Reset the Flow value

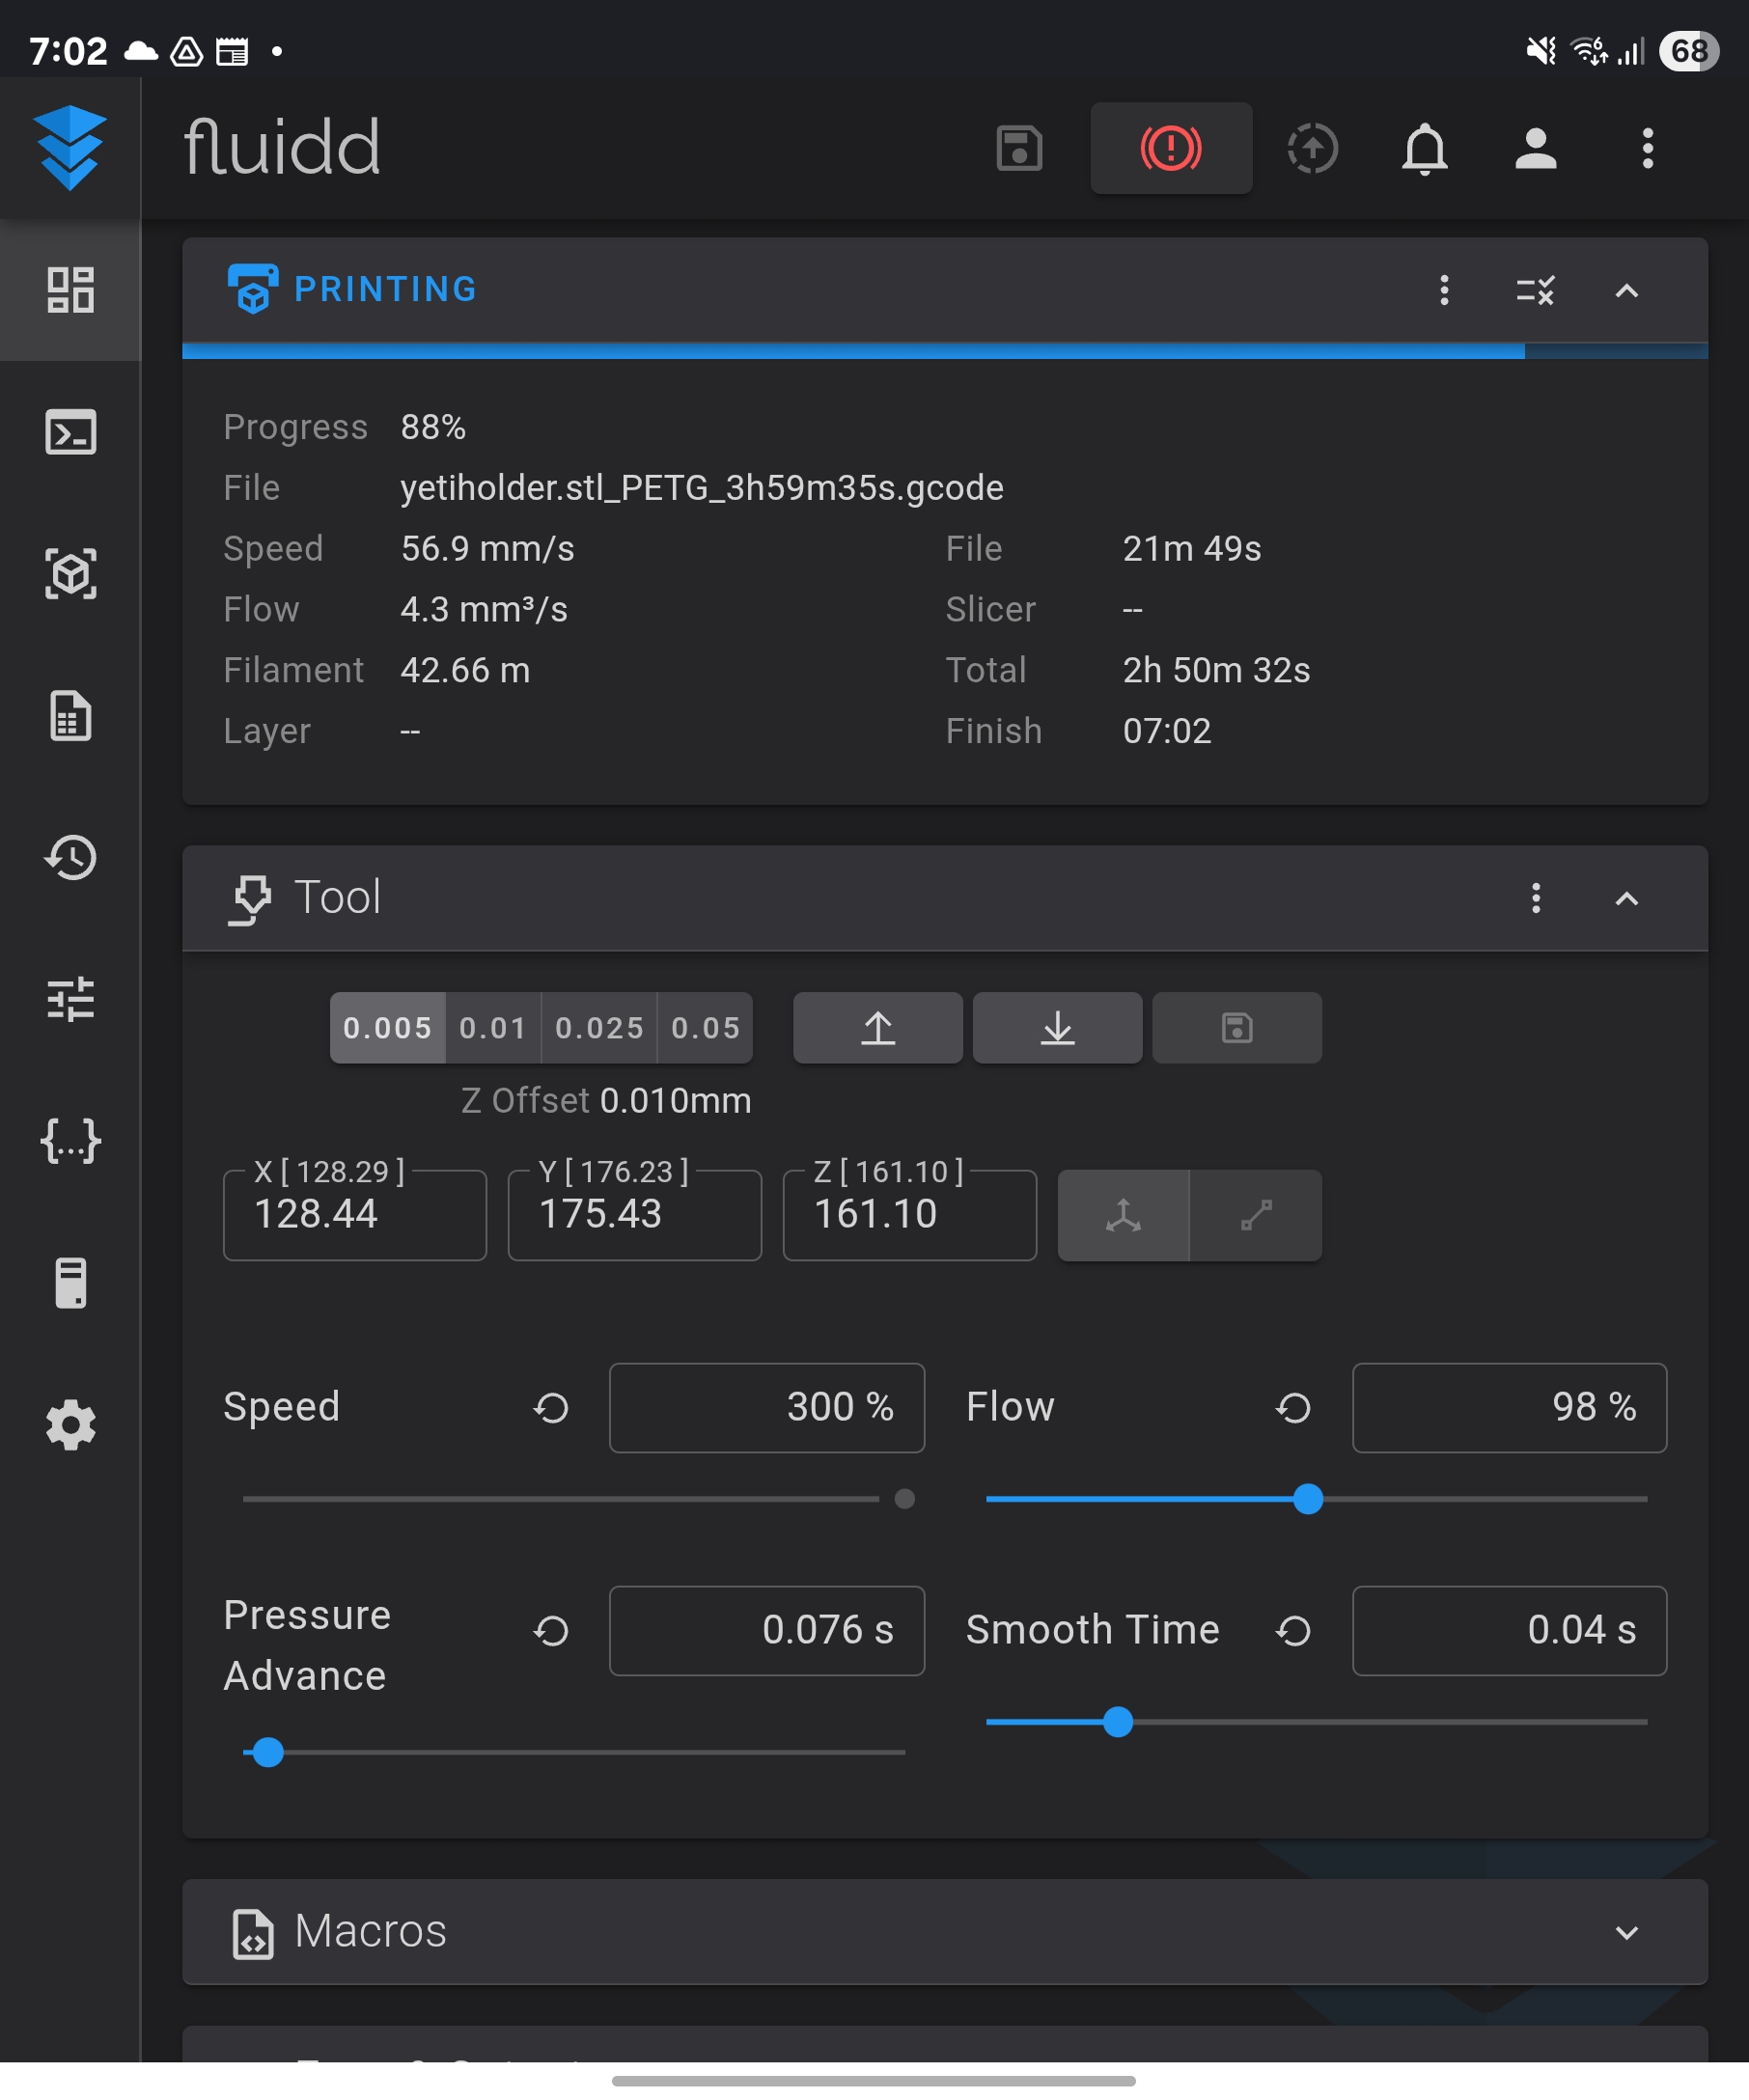pyautogui.click(x=1293, y=1408)
